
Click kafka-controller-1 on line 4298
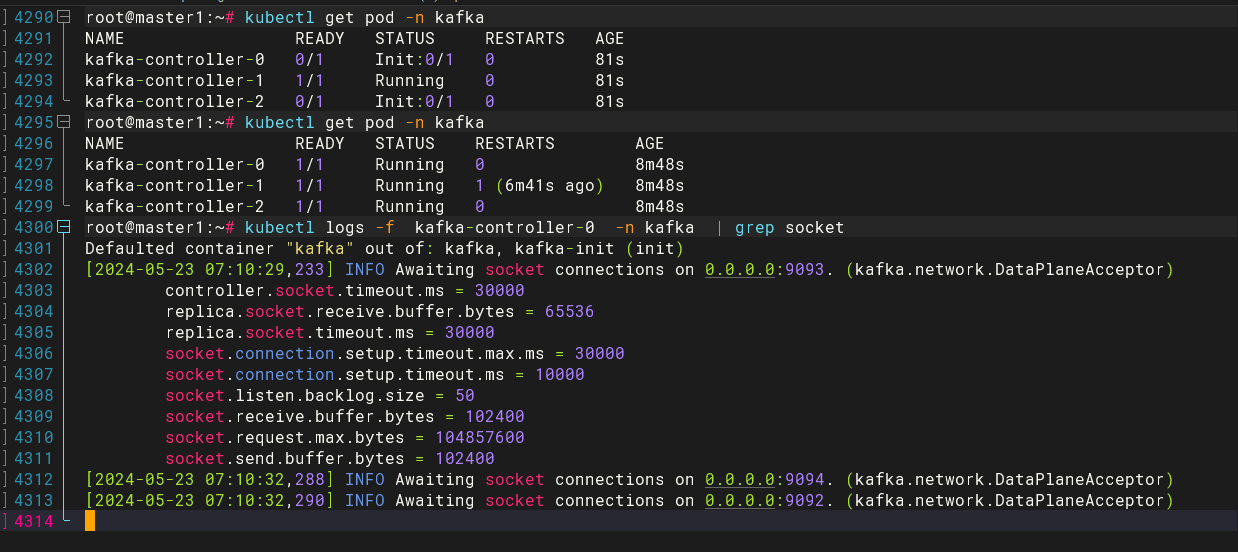click(x=175, y=185)
